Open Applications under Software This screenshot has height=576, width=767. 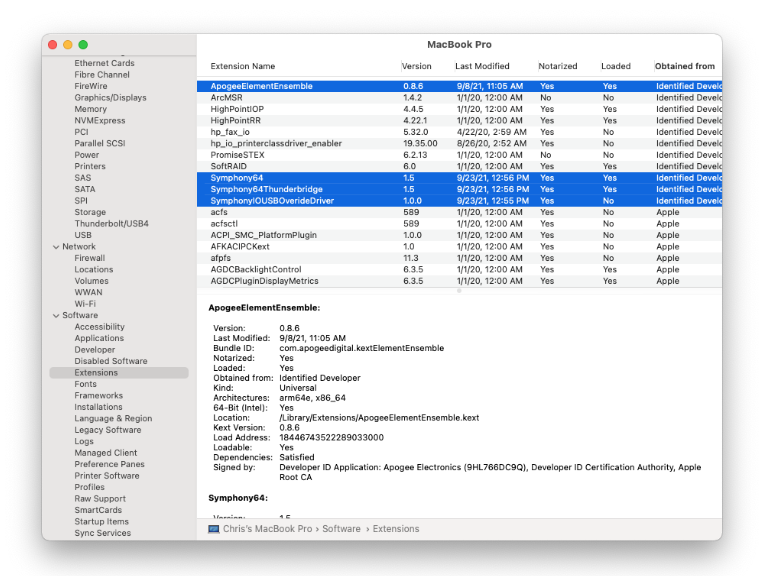99,338
